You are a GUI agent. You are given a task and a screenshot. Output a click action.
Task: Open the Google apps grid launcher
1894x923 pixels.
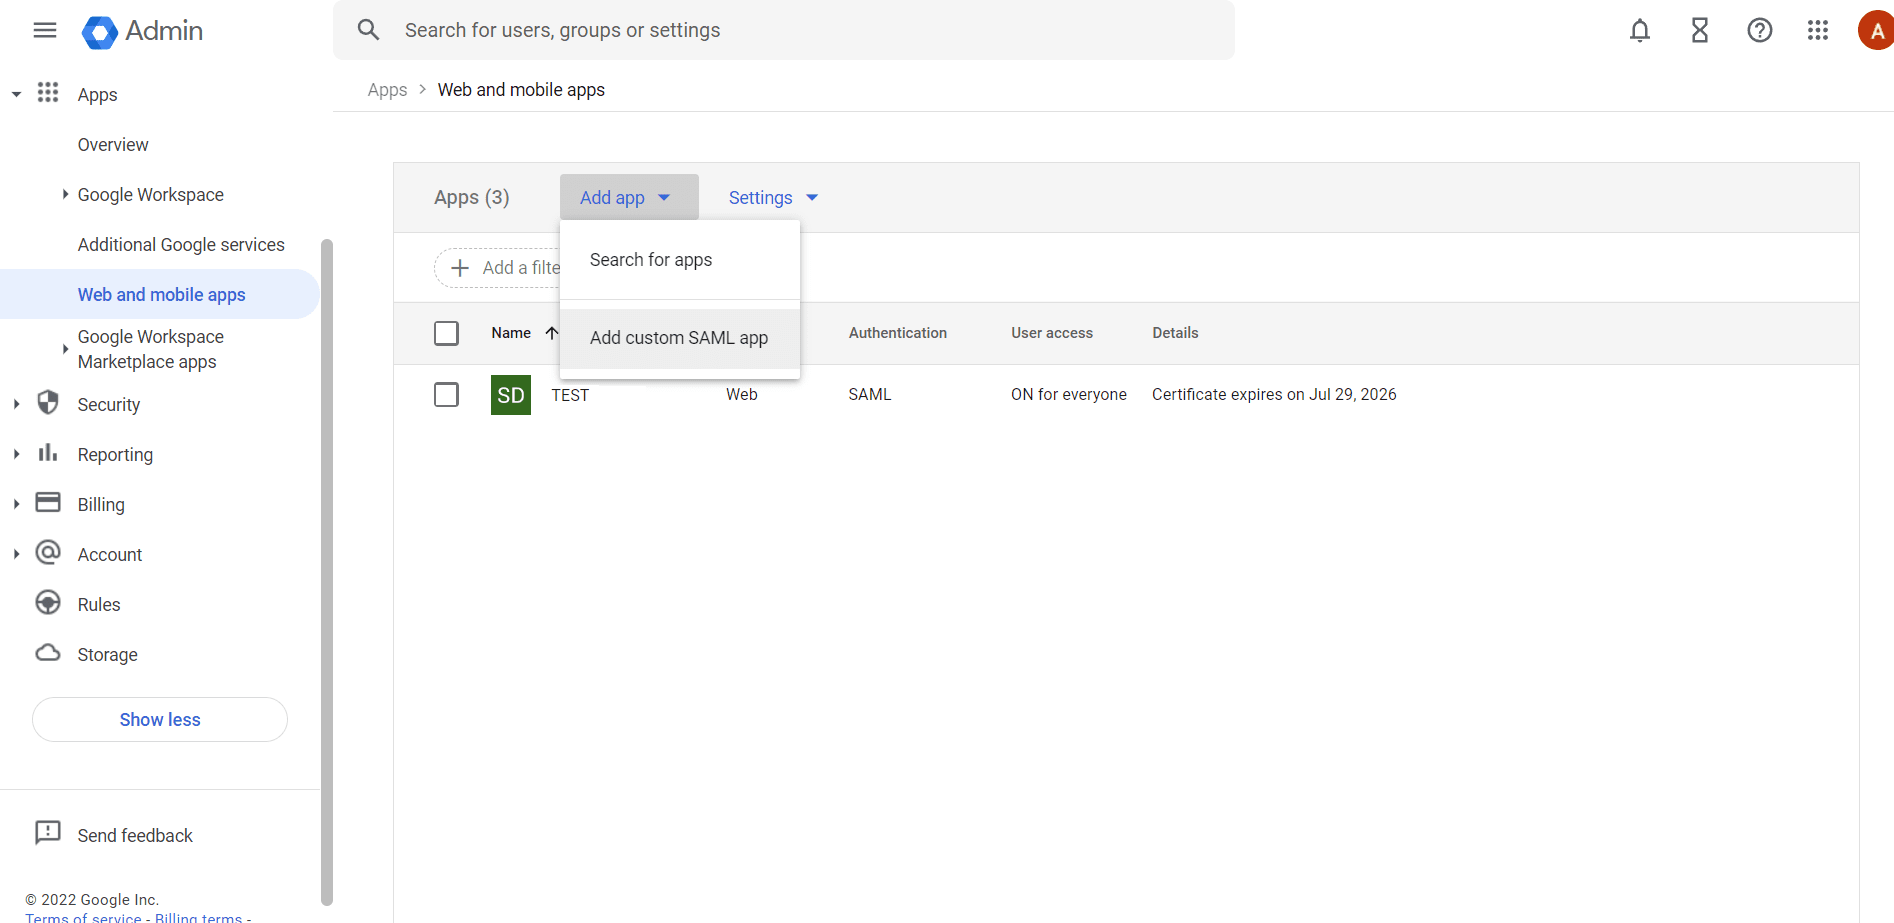pyautogui.click(x=1817, y=30)
